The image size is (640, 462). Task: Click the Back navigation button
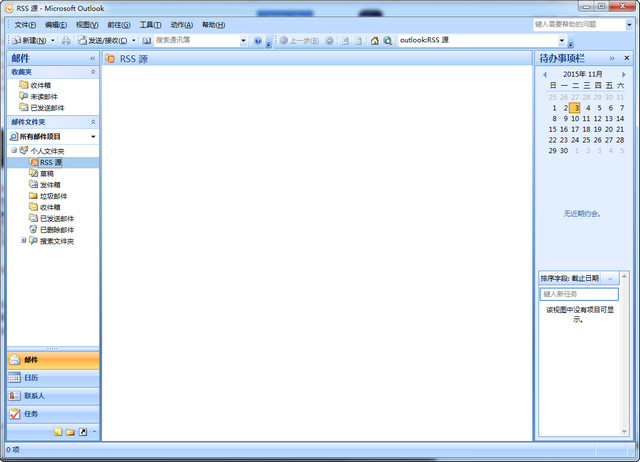click(x=299, y=40)
